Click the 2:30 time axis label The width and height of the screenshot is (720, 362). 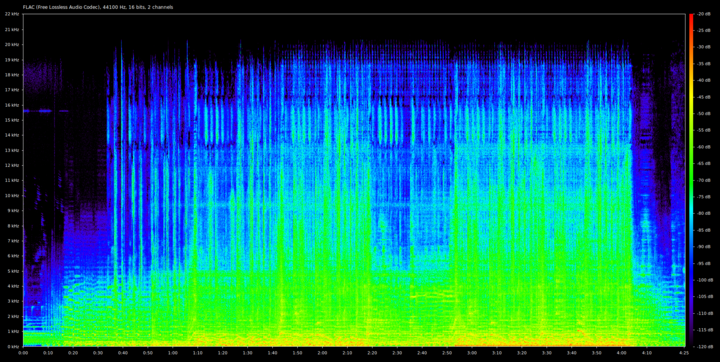point(397,353)
